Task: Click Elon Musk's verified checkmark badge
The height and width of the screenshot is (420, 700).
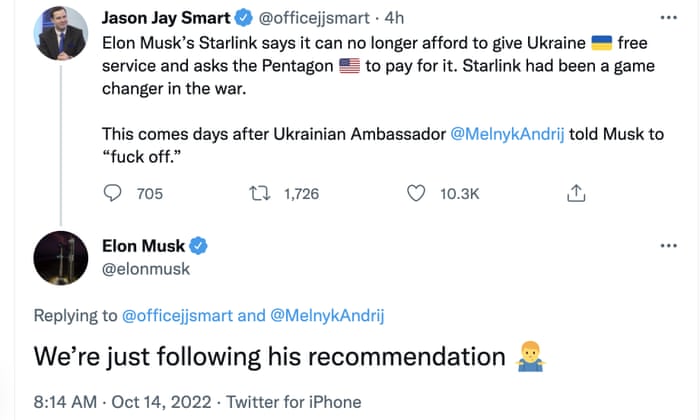Action: [x=200, y=246]
